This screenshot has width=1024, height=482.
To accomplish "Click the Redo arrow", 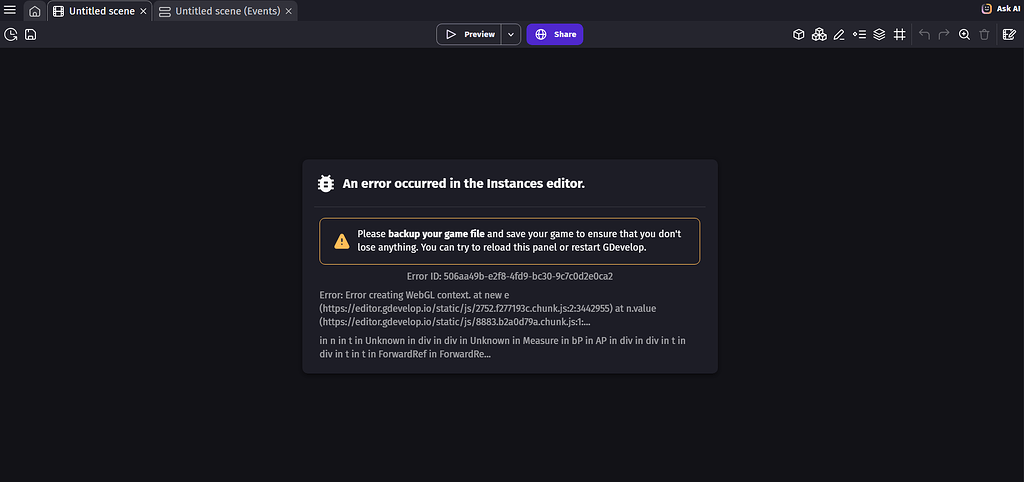I will (944, 35).
